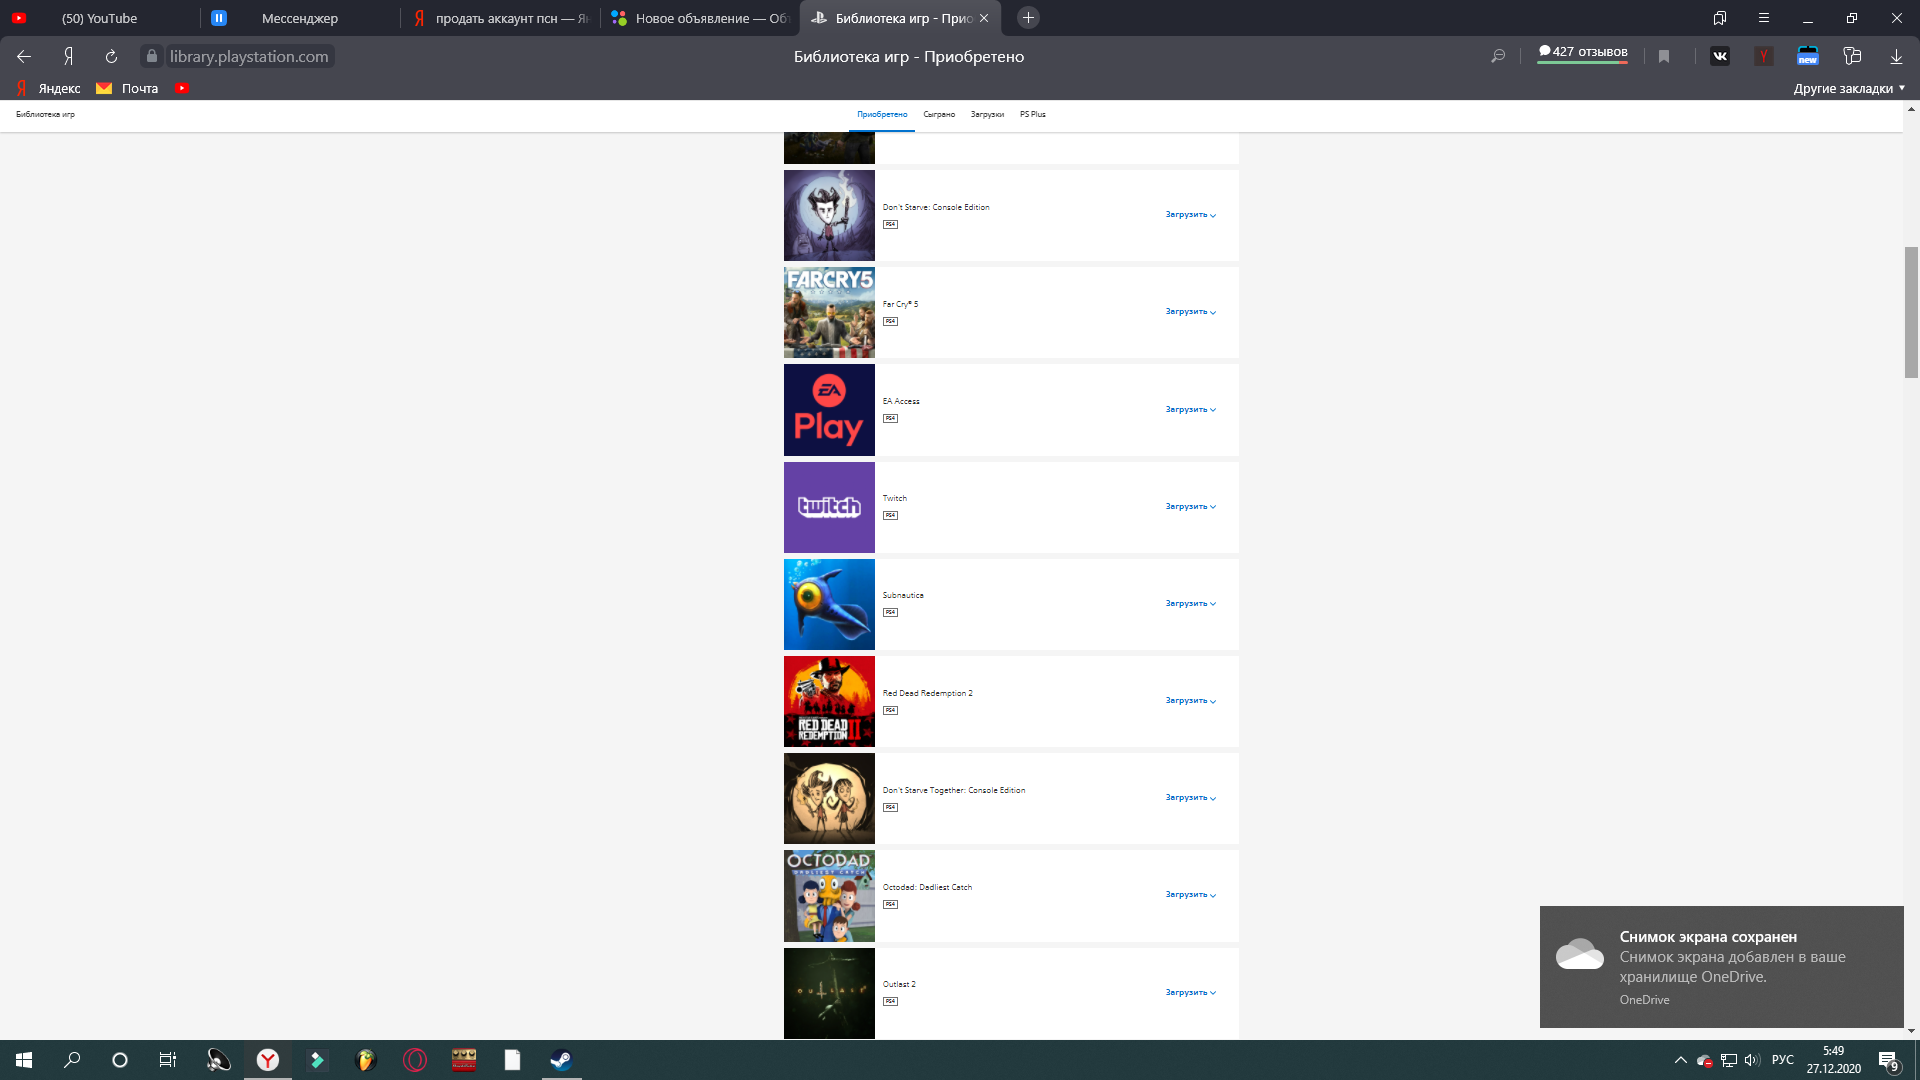Expand Загрузить for EA Access
This screenshot has height=1080, width=1920.
[x=1190, y=410]
